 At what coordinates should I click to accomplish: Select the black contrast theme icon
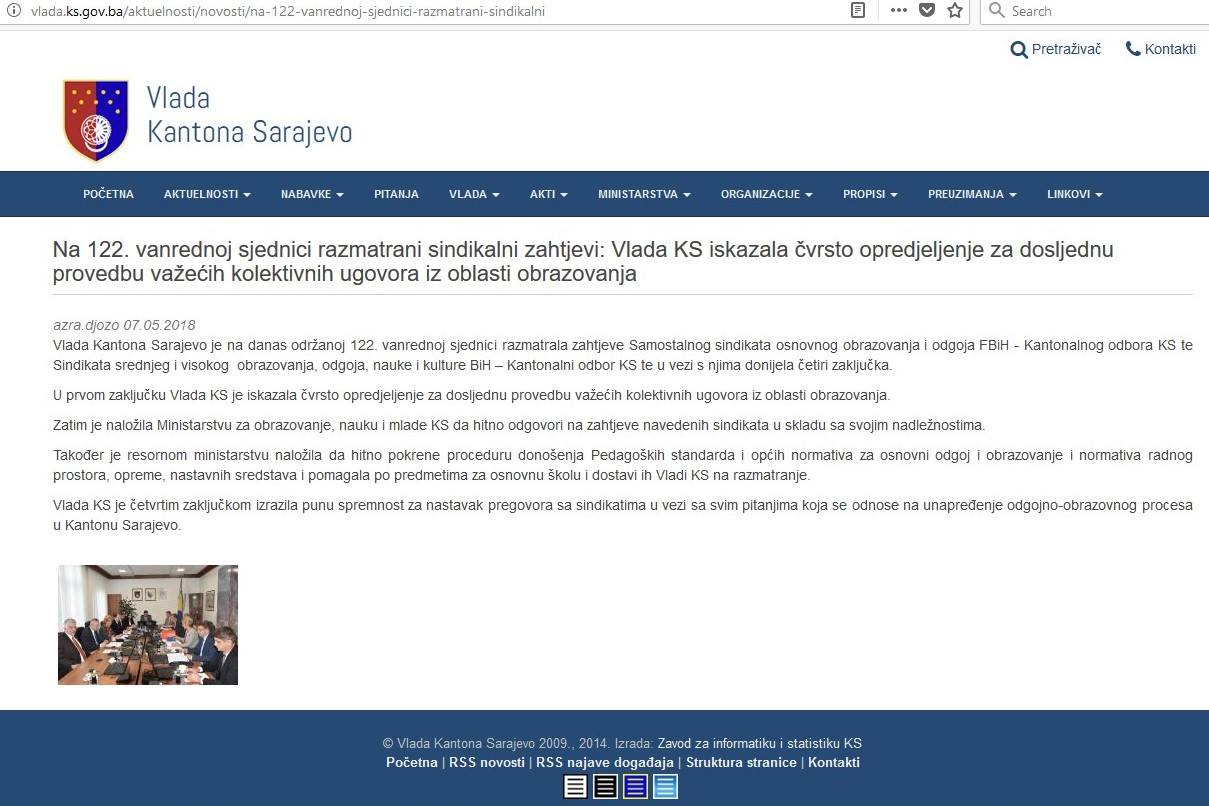click(x=605, y=787)
